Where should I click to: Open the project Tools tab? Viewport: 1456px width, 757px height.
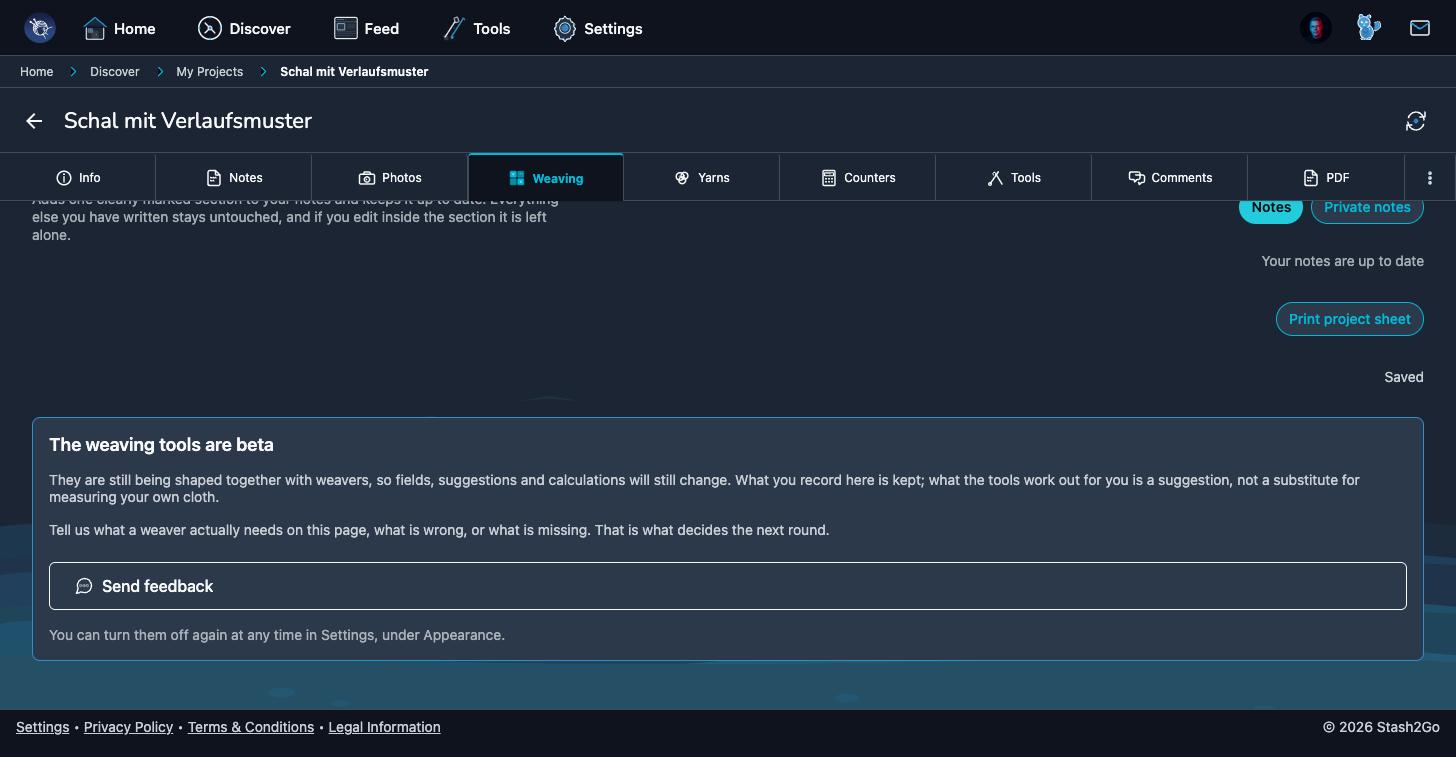tap(1014, 178)
